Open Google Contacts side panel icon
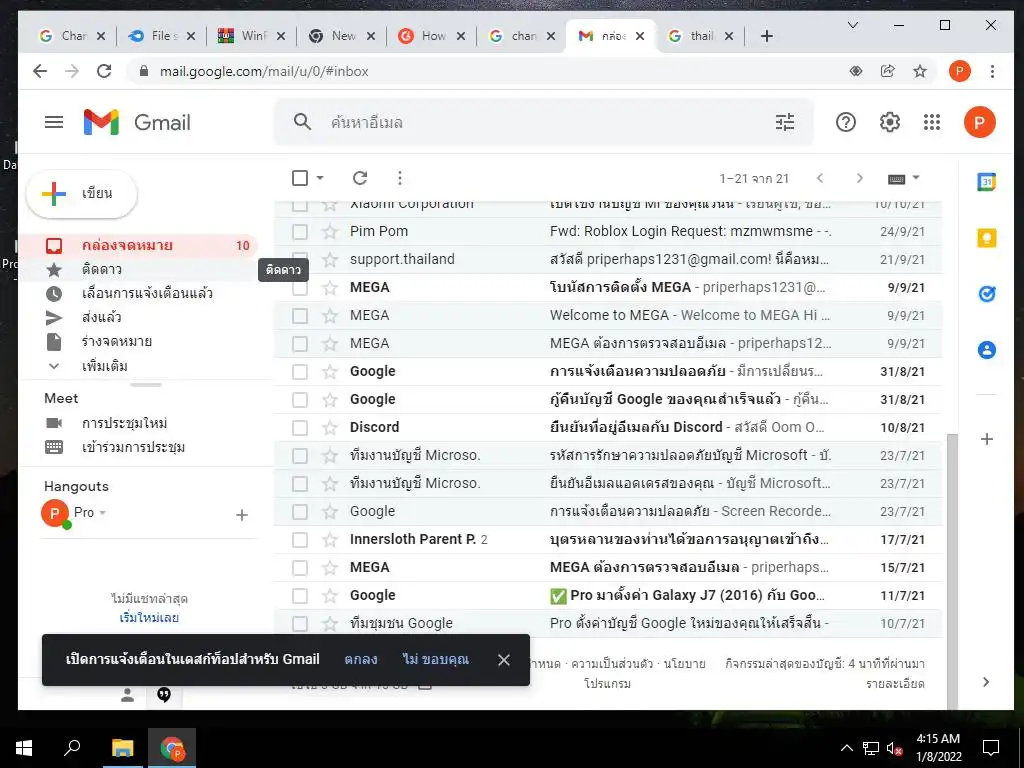 pyautogui.click(x=986, y=350)
